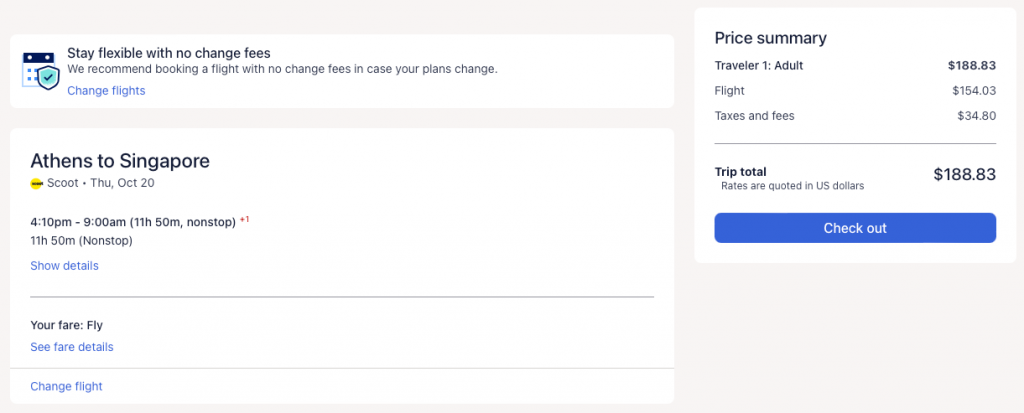Click the calendar shield no-change-fees icon
Viewport: 1024px width, 413px height.
39,69
